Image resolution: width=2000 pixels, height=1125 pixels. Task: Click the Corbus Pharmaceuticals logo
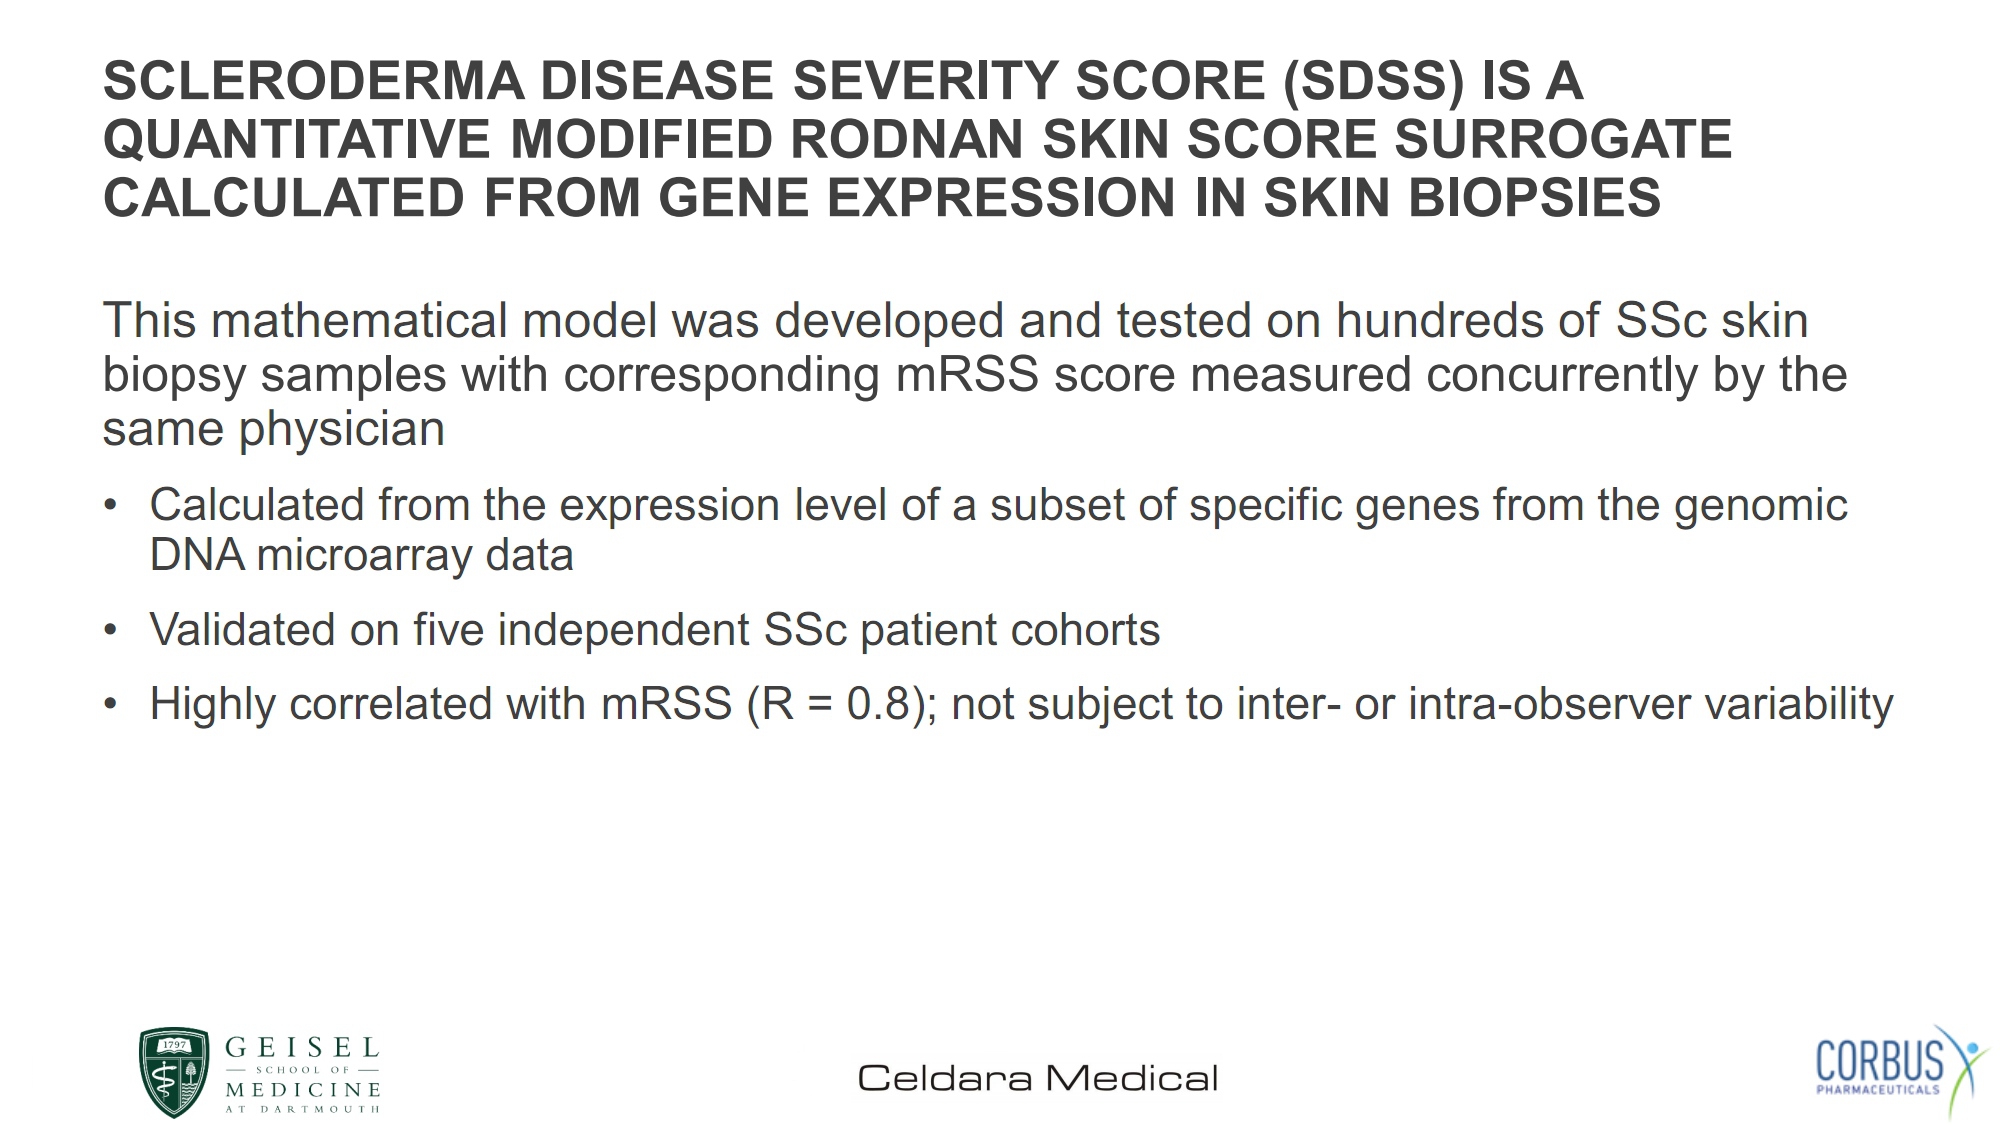pyautogui.click(x=1902, y=1071)
